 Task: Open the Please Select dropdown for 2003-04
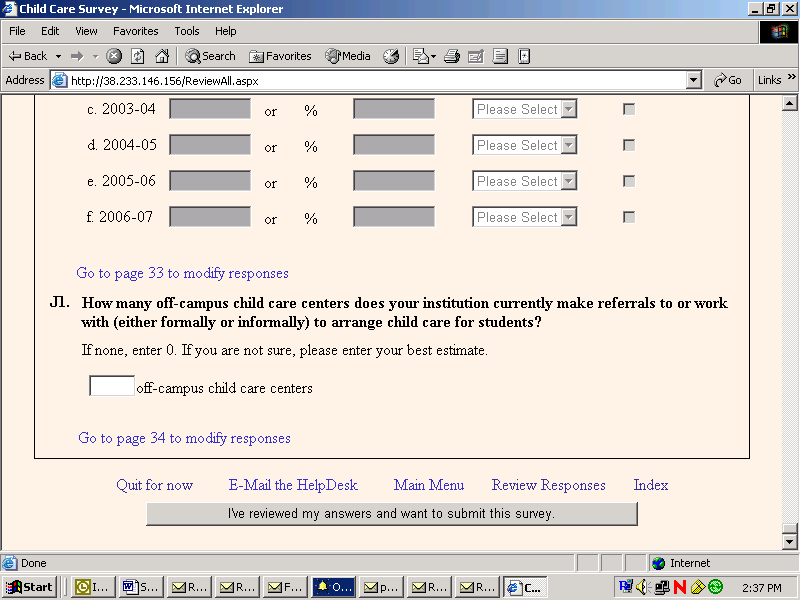pos(524,109)
